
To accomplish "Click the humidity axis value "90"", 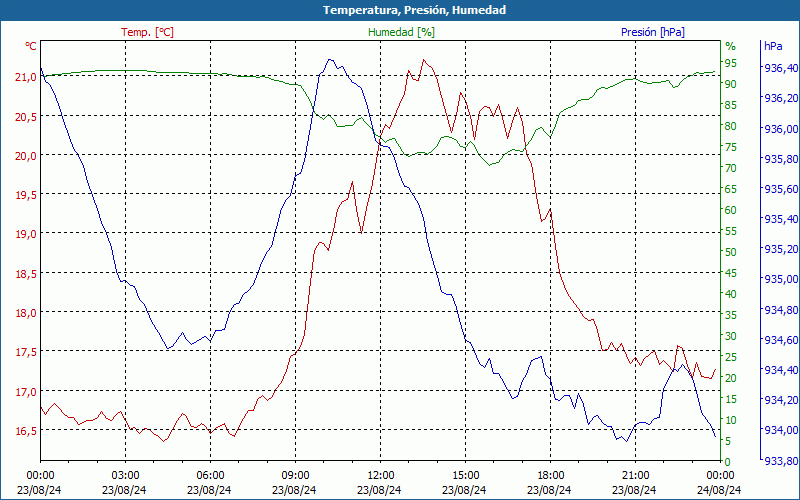I will 731,84.
